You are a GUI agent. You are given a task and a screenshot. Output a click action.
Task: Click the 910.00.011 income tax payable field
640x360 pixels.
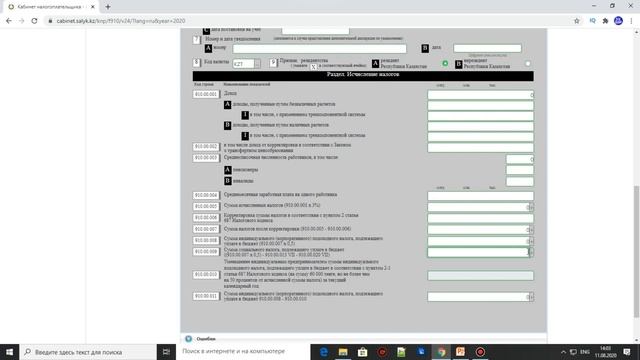478,297
